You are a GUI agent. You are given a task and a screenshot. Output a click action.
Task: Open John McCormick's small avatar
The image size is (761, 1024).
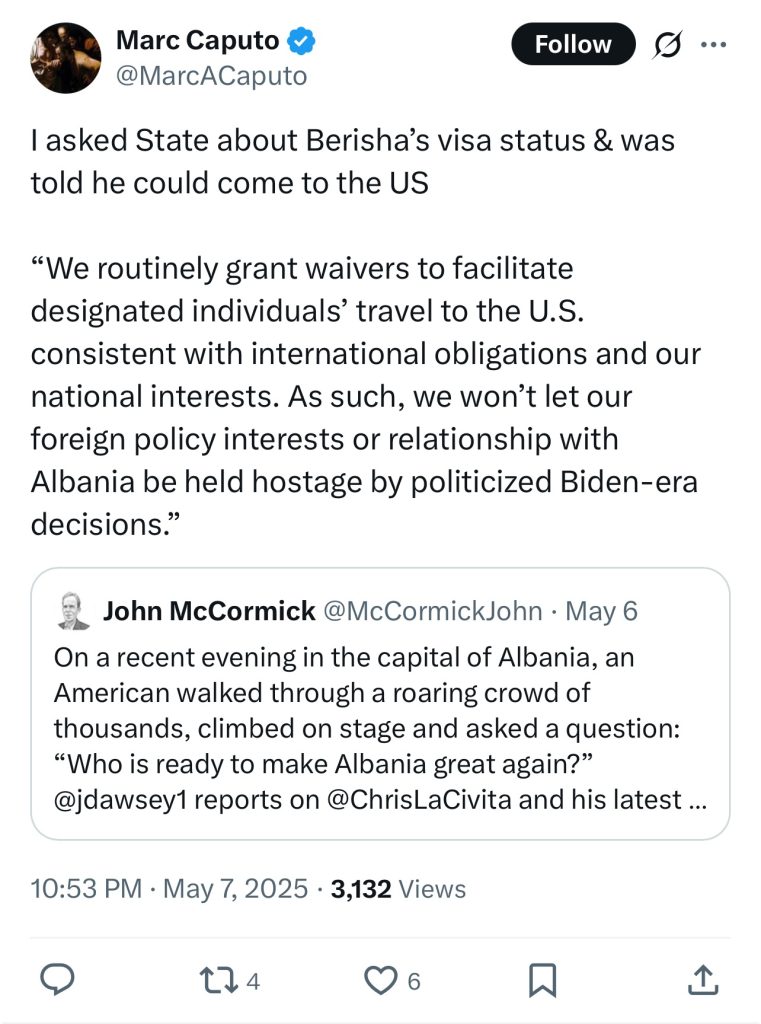(73, 611)
